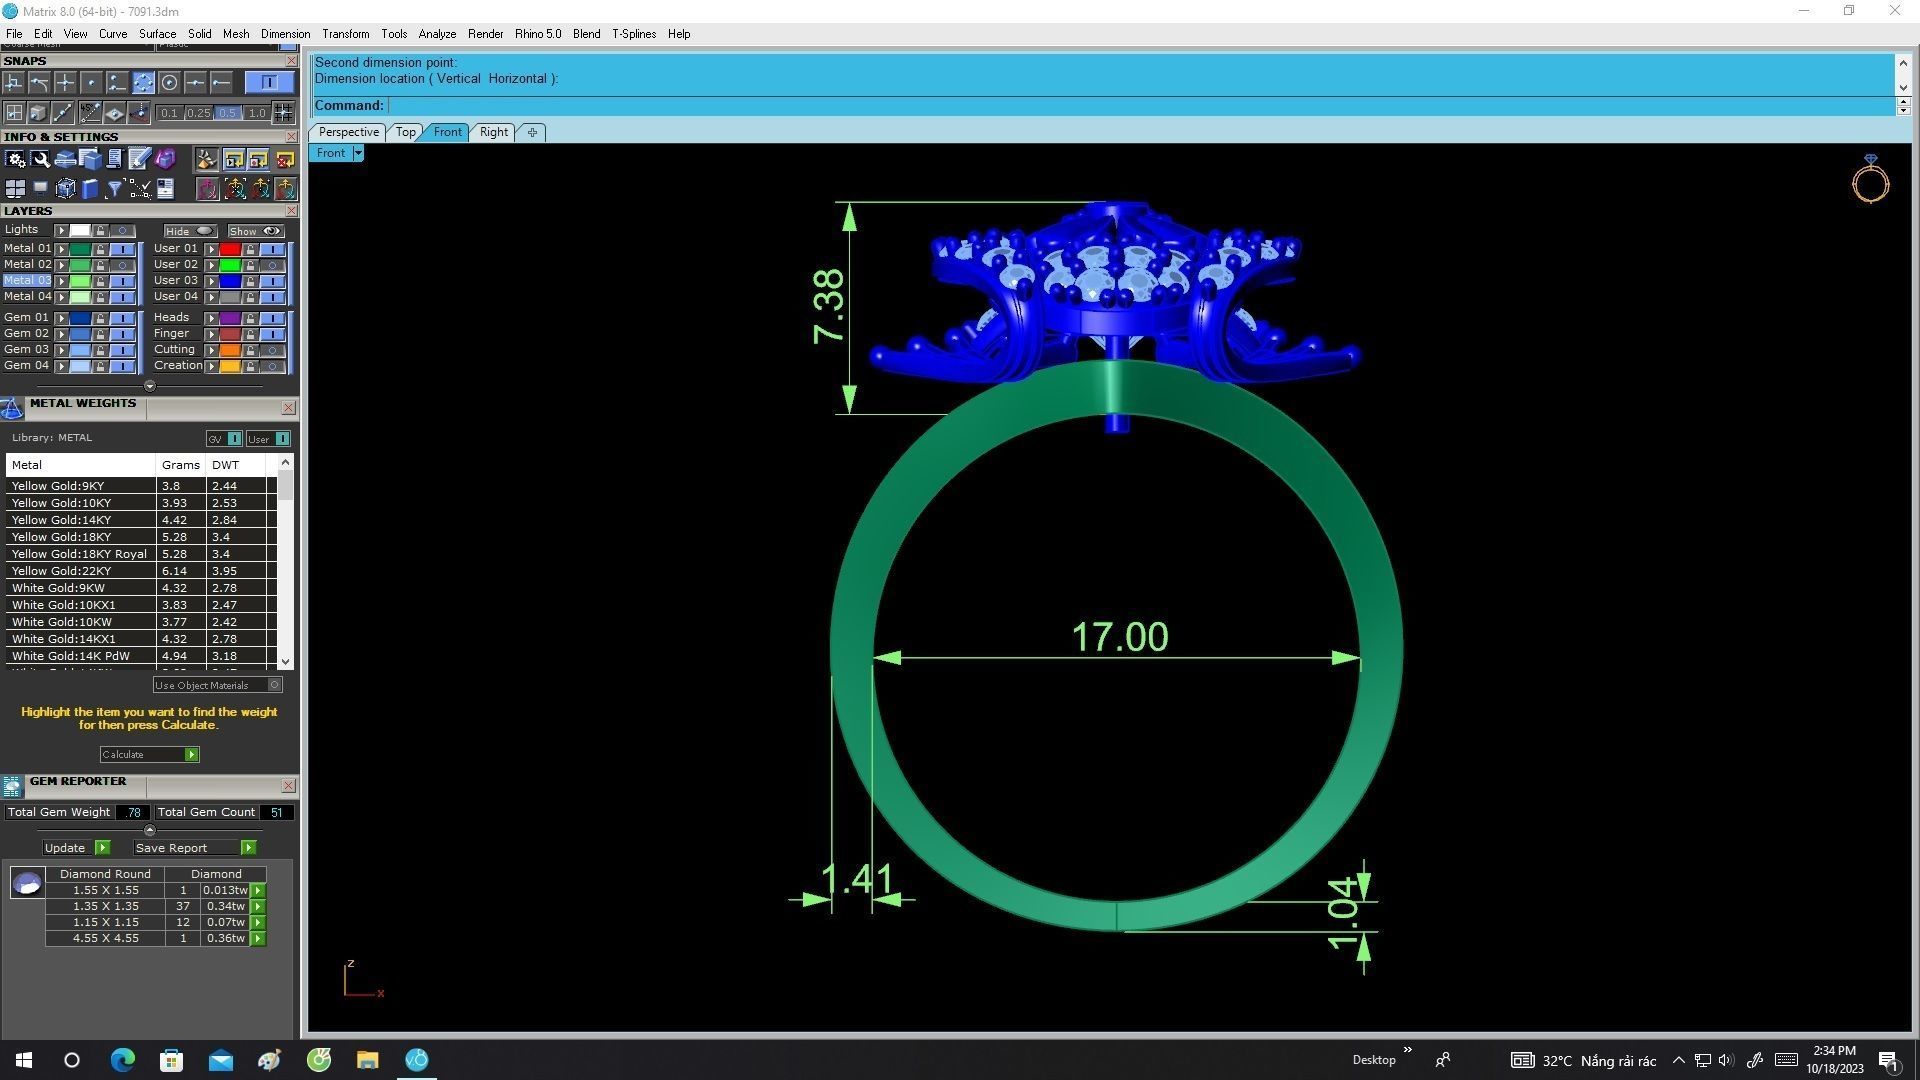Click the blue book library icon
Viewport: 1920px width, 1080px height.
click(90, 189)
